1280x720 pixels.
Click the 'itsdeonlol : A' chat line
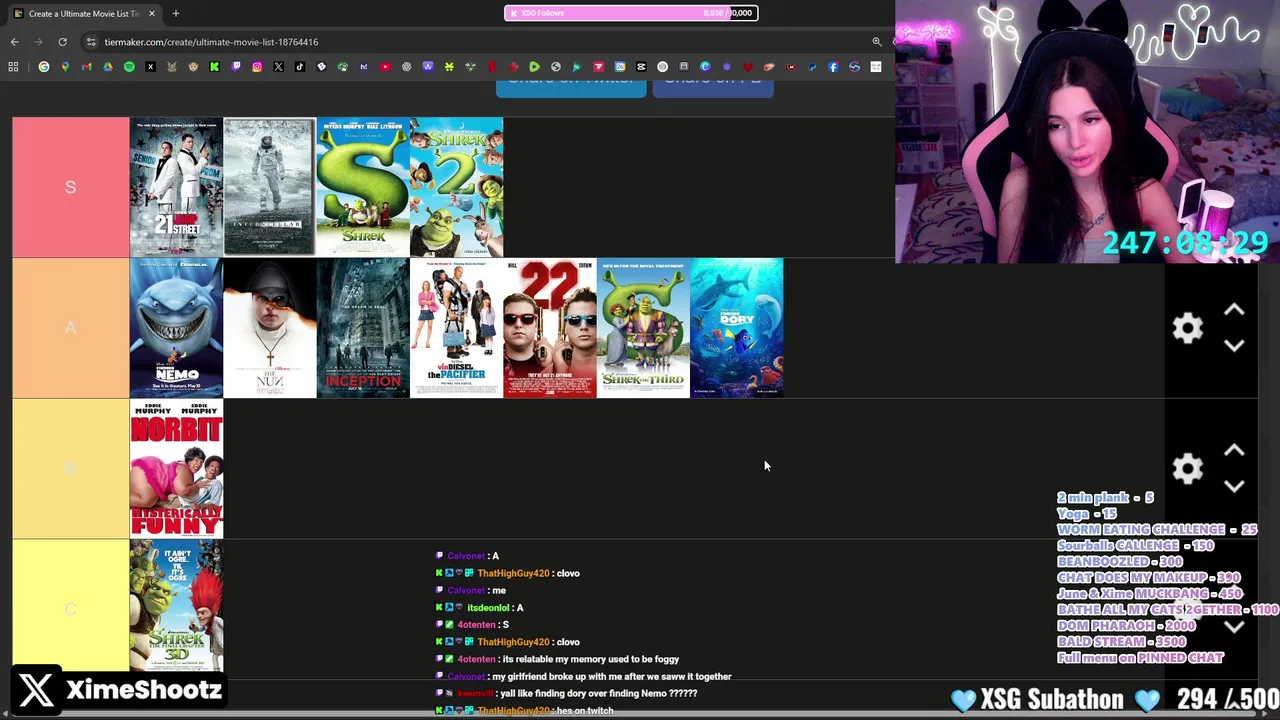[x=480, y=608]
